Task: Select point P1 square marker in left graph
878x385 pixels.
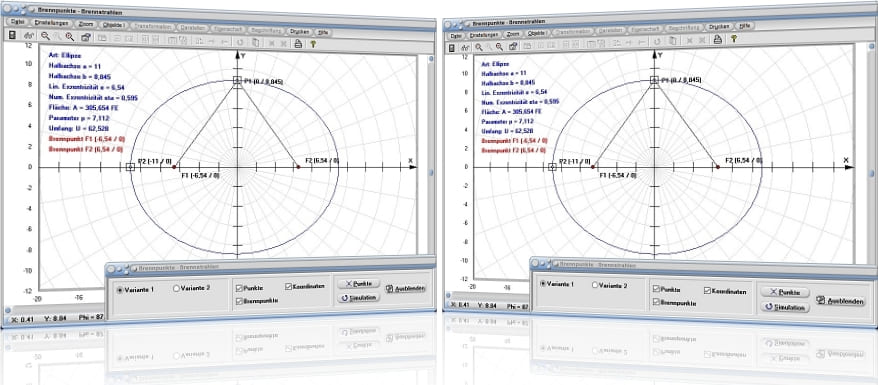Action: [237, 81]
